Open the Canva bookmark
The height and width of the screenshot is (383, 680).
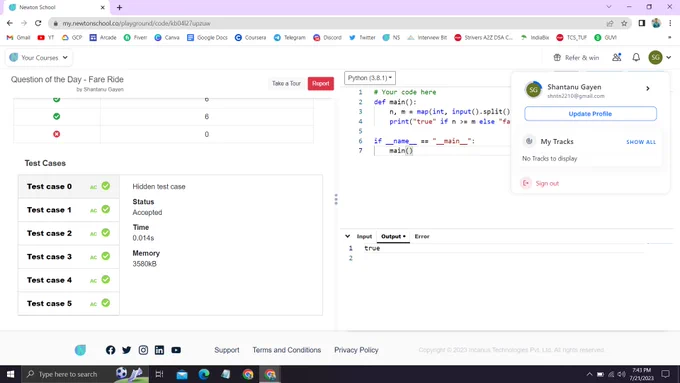[167, 38]
